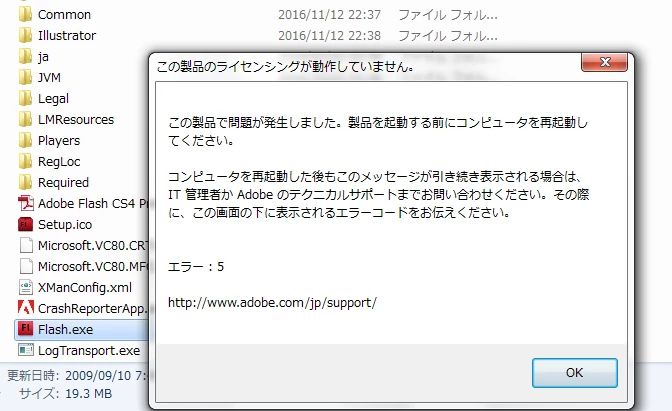Click the ja folder icon

(x=25, y=57)
